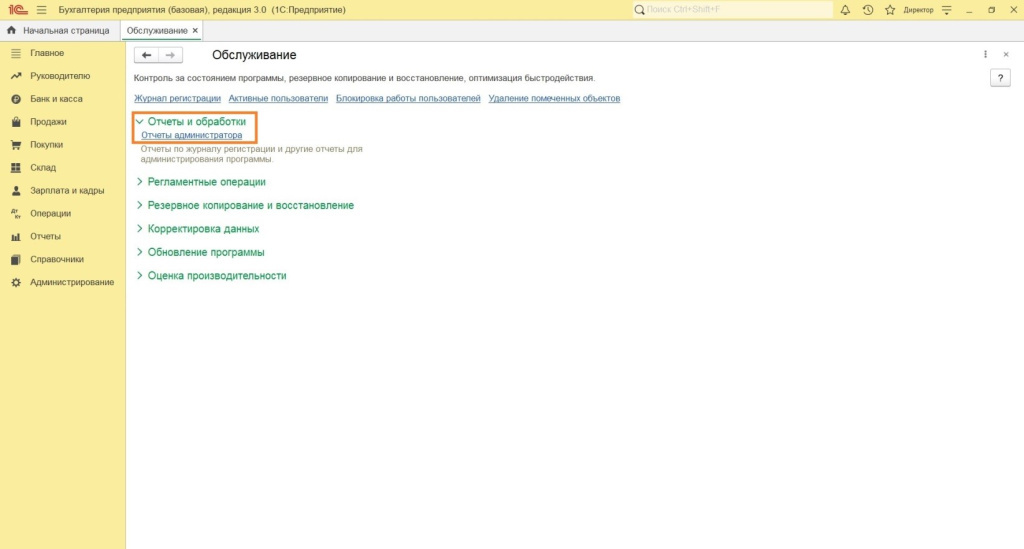The image size is (1024, 549).
Task: Open the help question mark button
Action: click(x=998, y=78)
